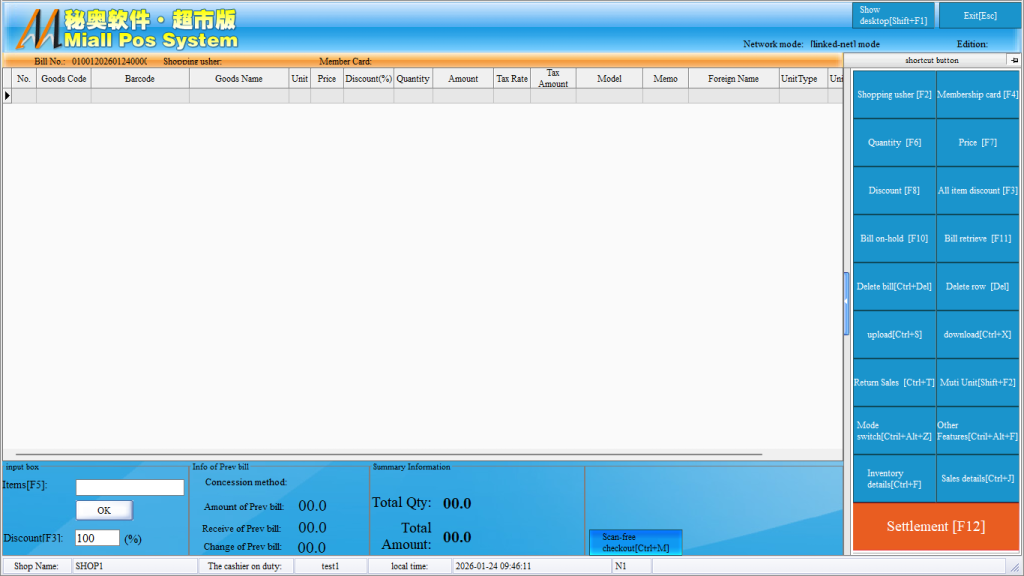Click the row indicator arrow in grid
1024x576 pixels.
[x=7, y=96]
